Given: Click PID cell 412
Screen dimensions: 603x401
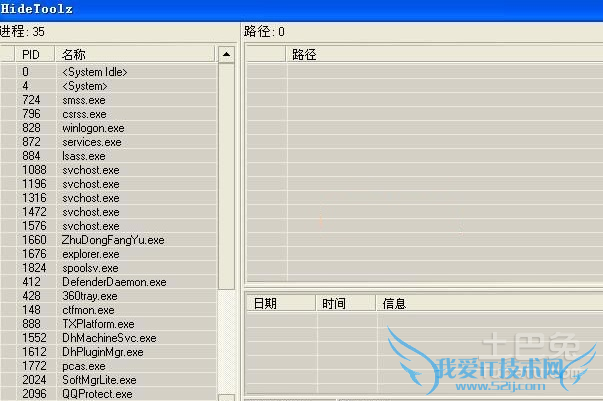Looking at the screenshot, I should [31, 282].
